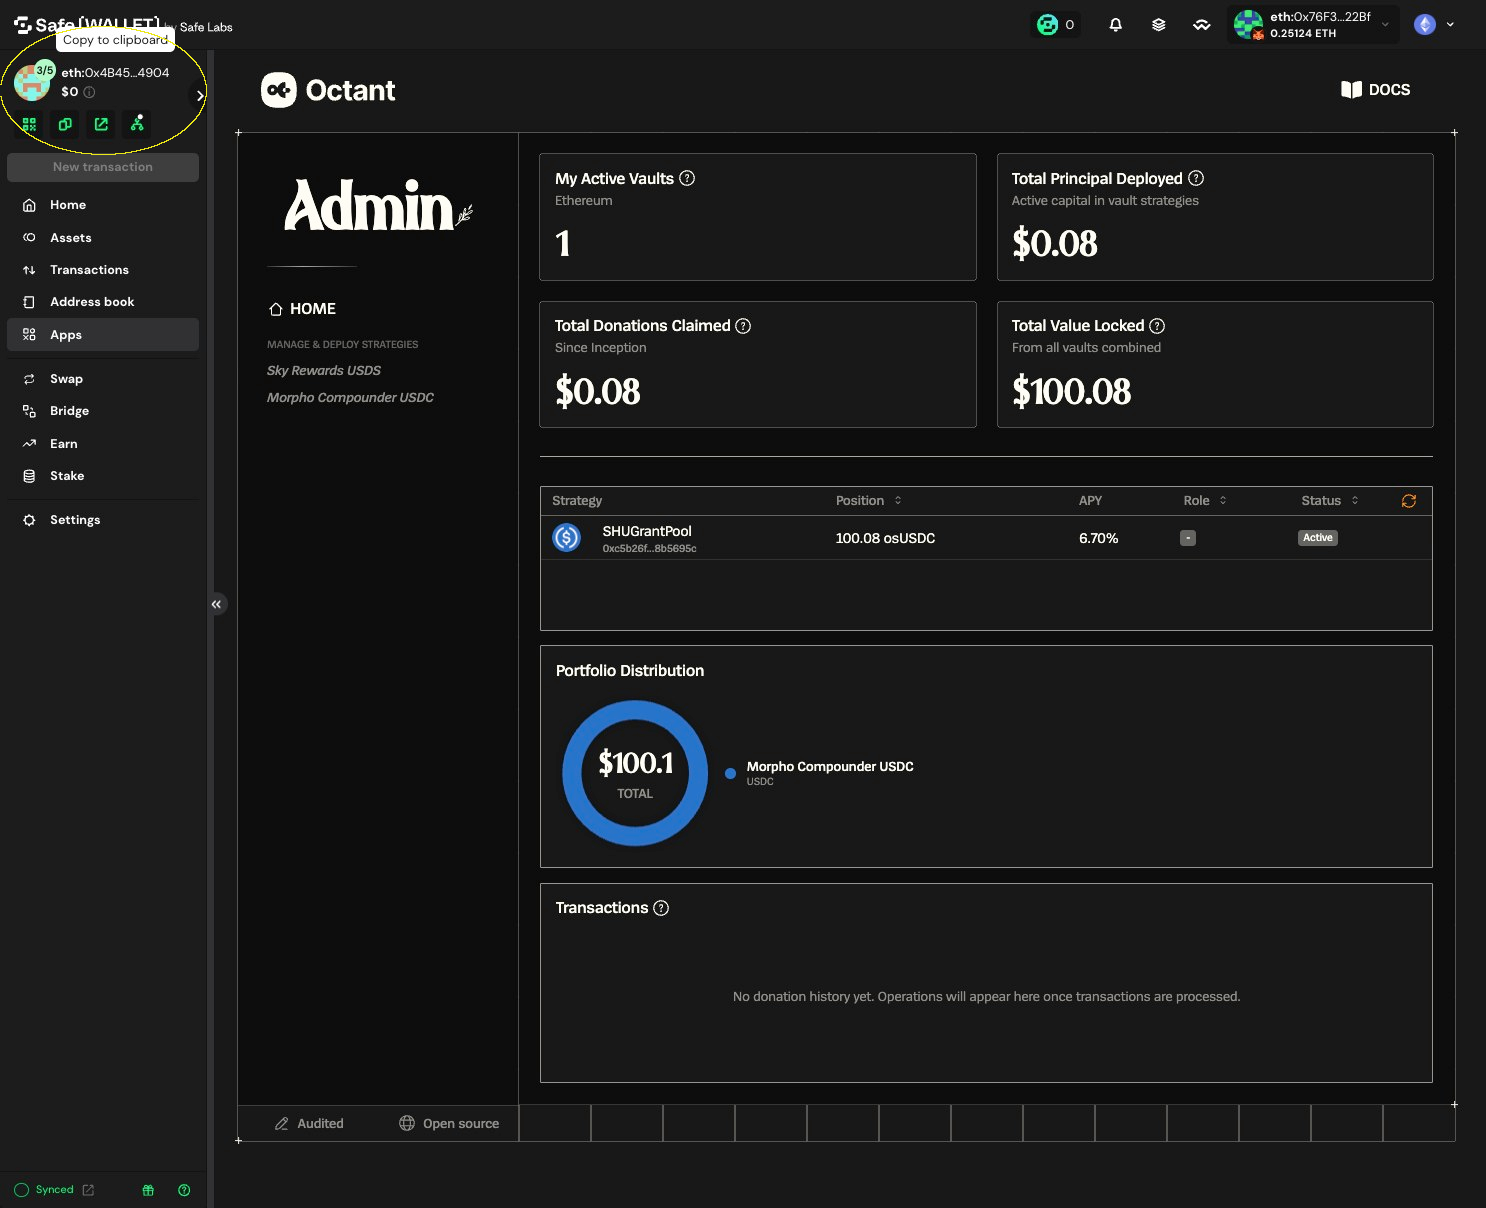Click help icon next to My Active Vaults
The height and width of the screenshot is (1208, 1486).
687,178
